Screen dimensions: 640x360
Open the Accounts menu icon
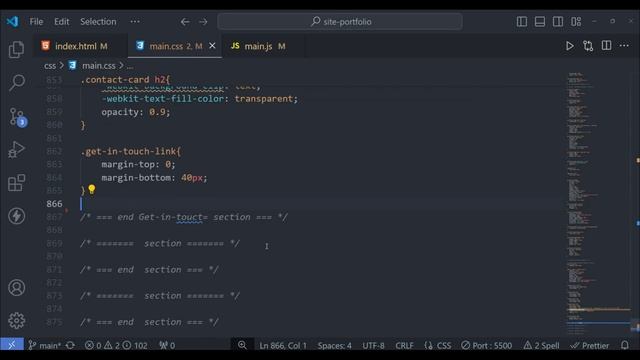pos(16,288)
